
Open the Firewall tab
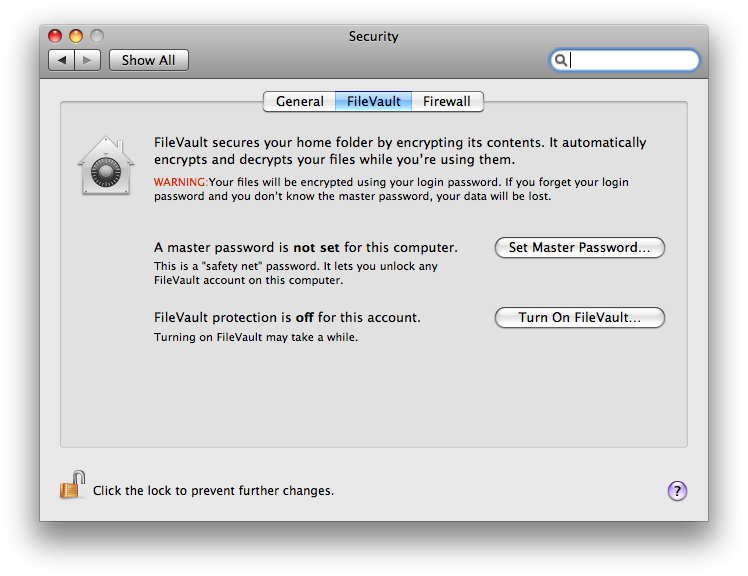point(447,101)
